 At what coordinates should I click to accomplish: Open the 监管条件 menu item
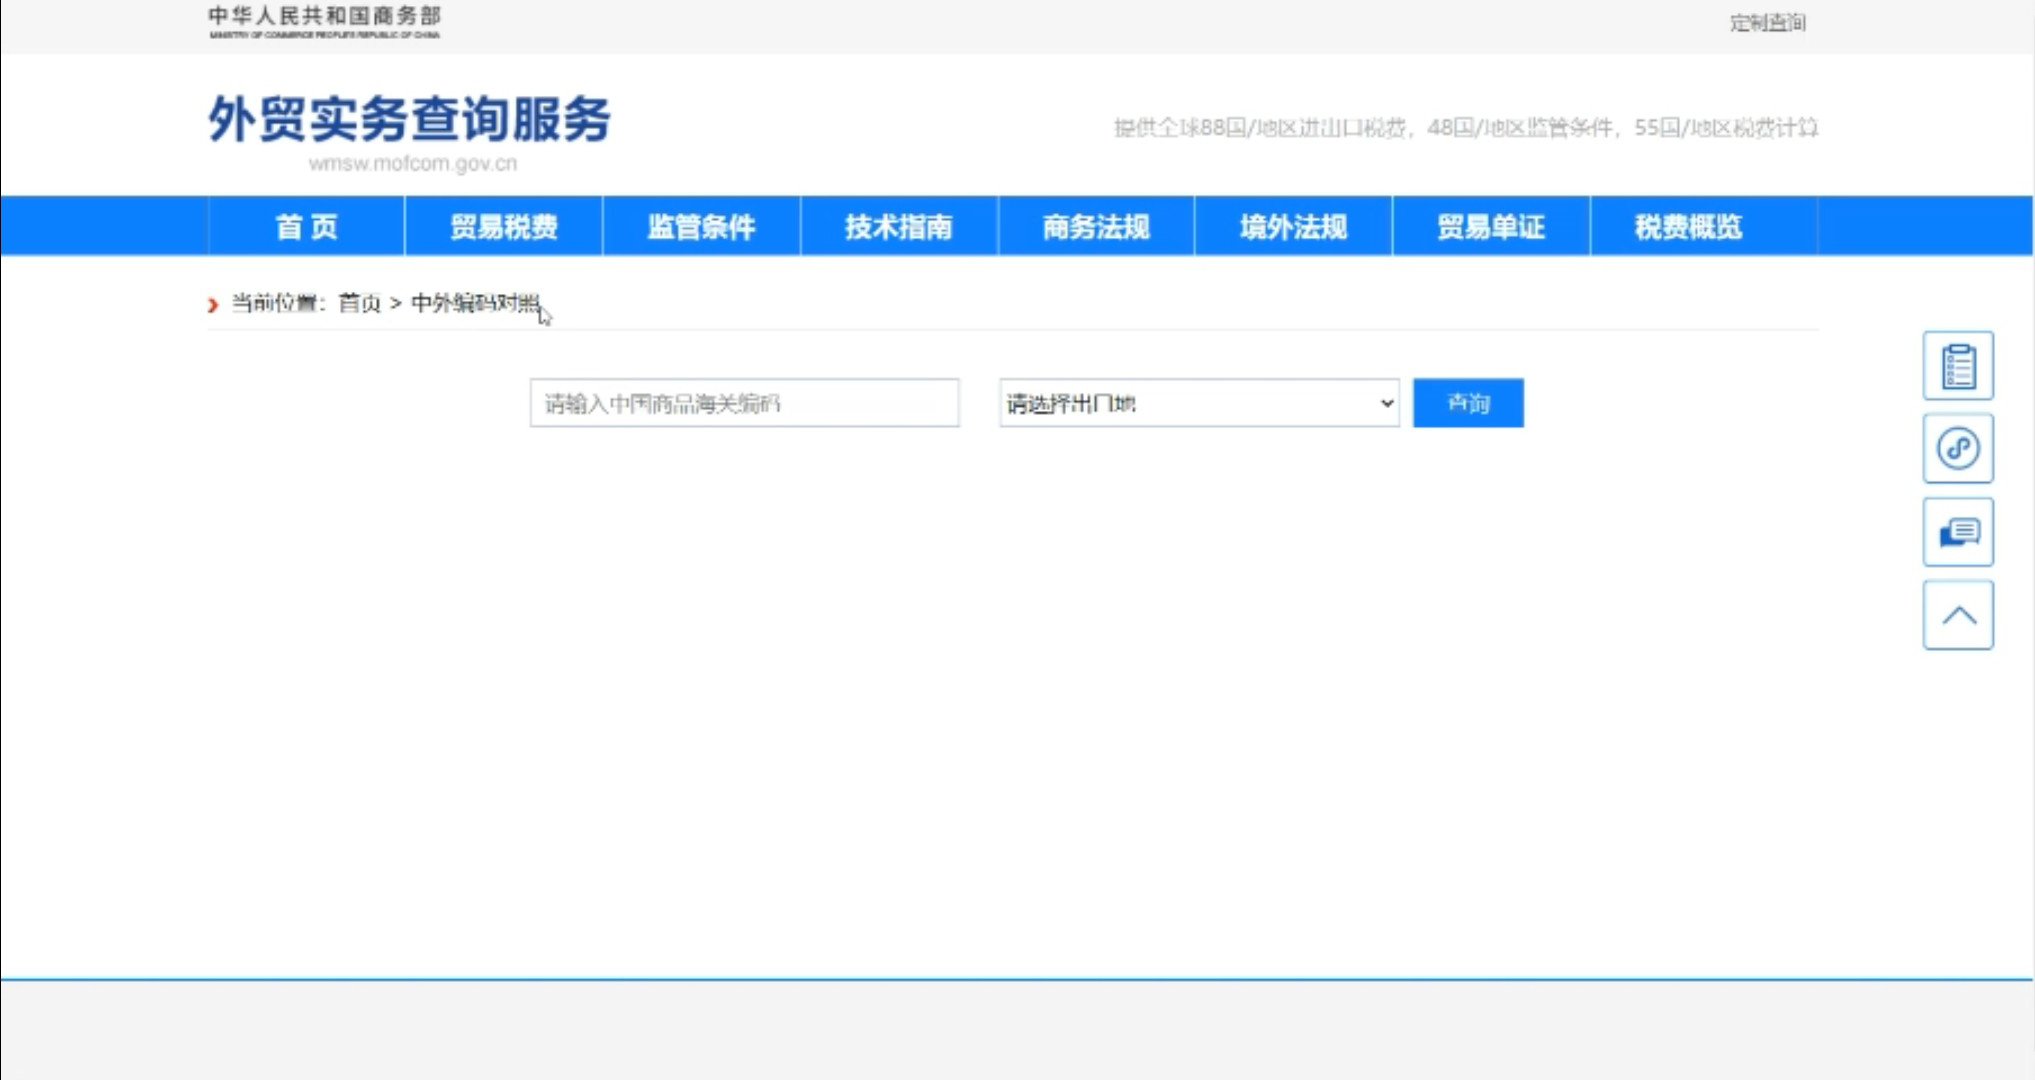(701, 227)
